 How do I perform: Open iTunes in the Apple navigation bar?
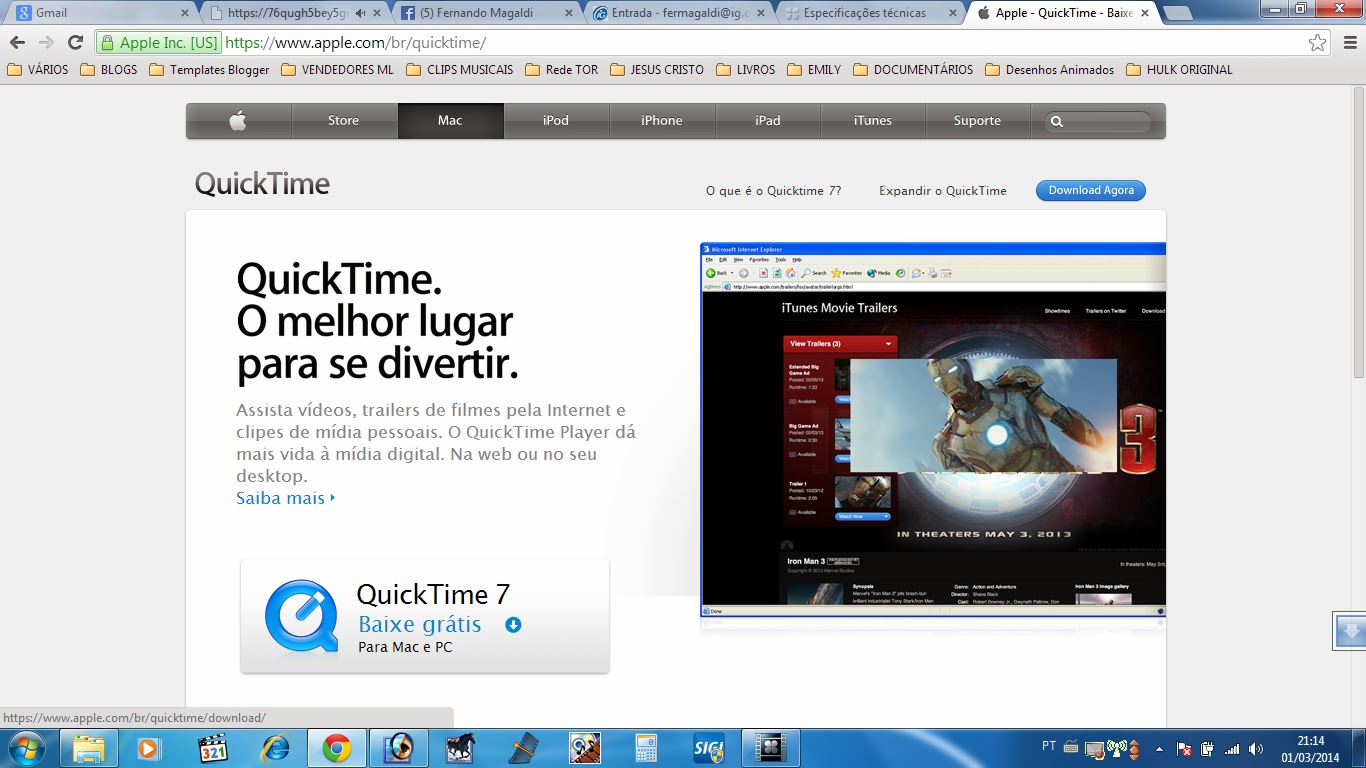(873, 121)
